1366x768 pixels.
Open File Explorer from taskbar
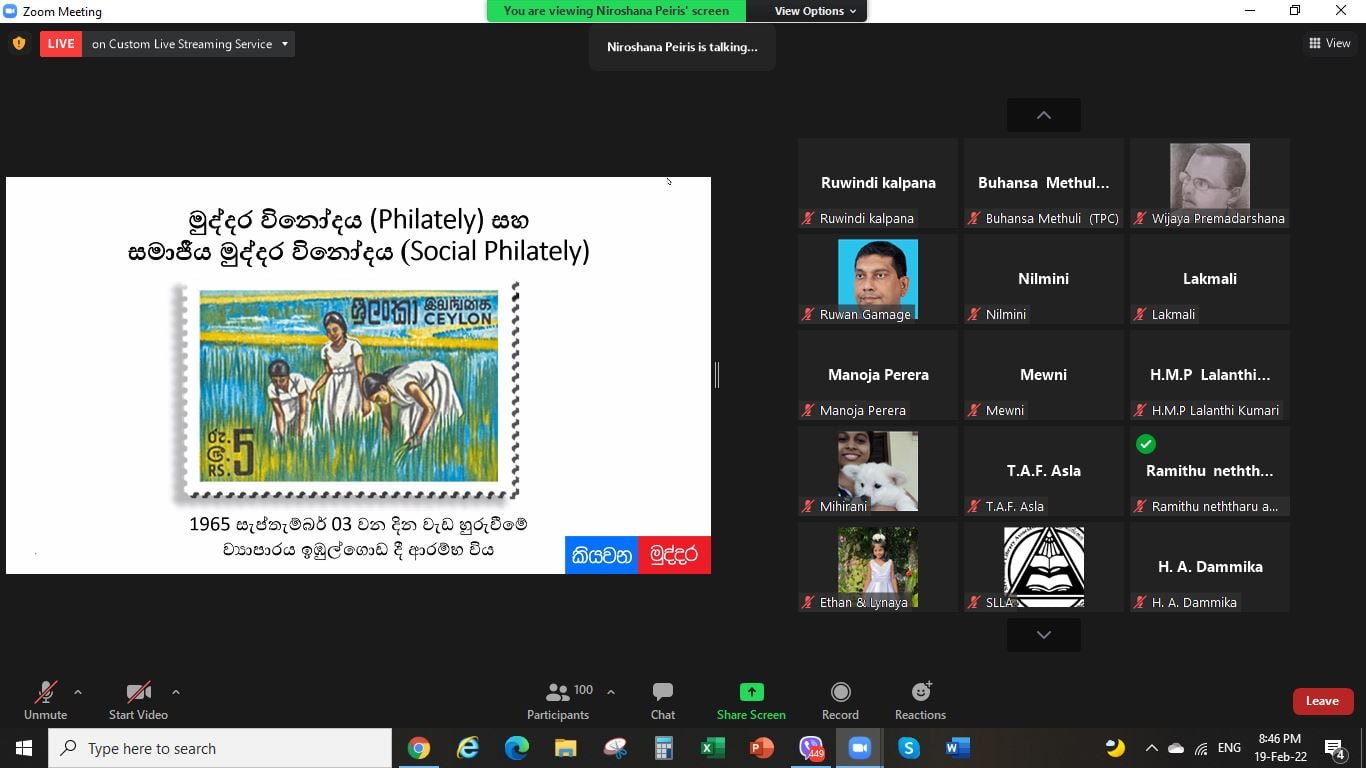point(565,748)
